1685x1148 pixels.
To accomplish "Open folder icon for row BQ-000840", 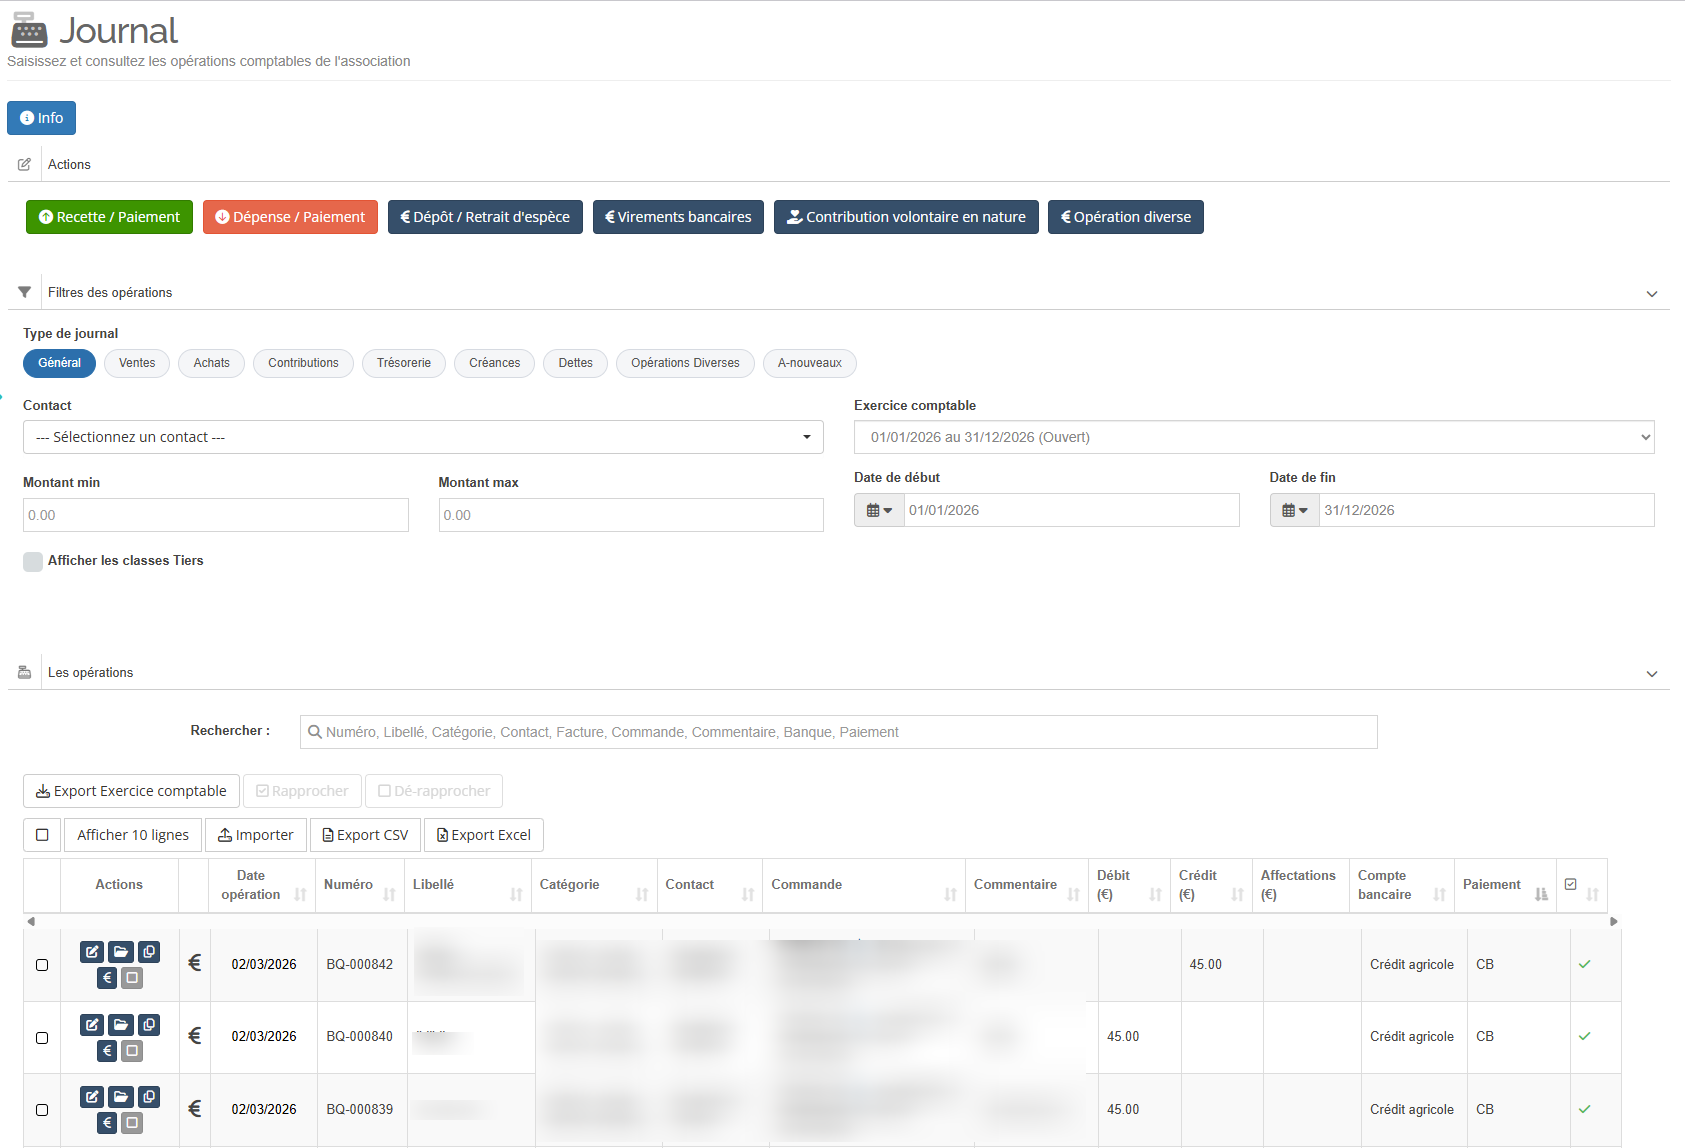I will (120, 1025).
